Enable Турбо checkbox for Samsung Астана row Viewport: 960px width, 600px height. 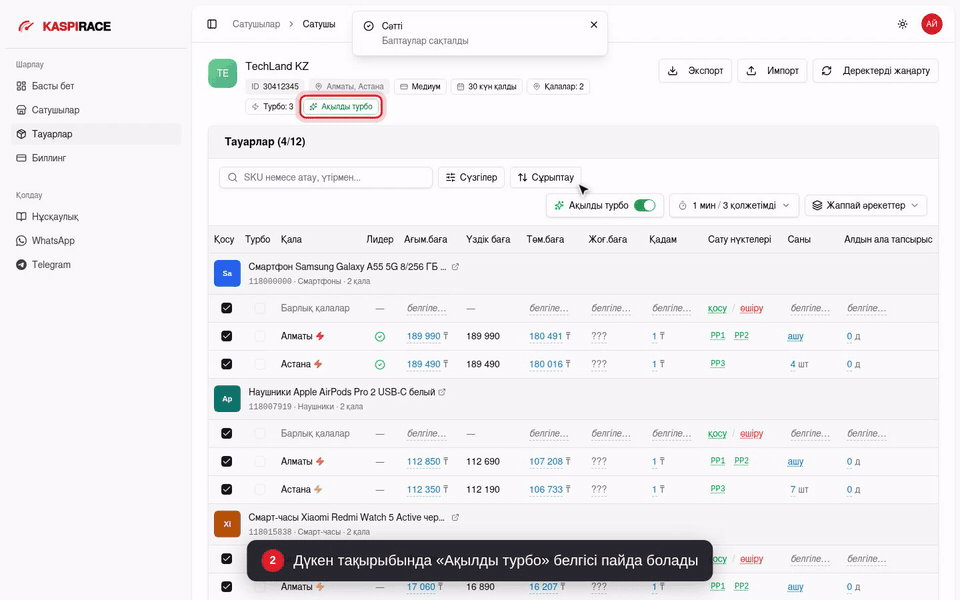pos(260,364)
